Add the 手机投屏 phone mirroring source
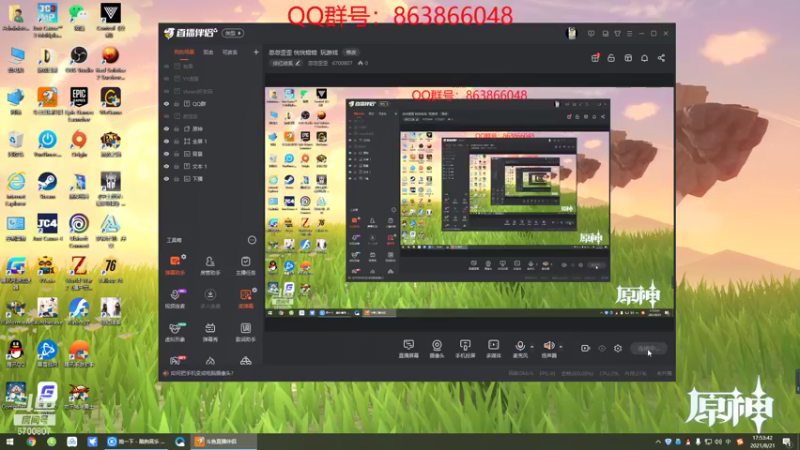Image resolution: width=800 pixels, height=450 pixels. [x=465, y=348]
